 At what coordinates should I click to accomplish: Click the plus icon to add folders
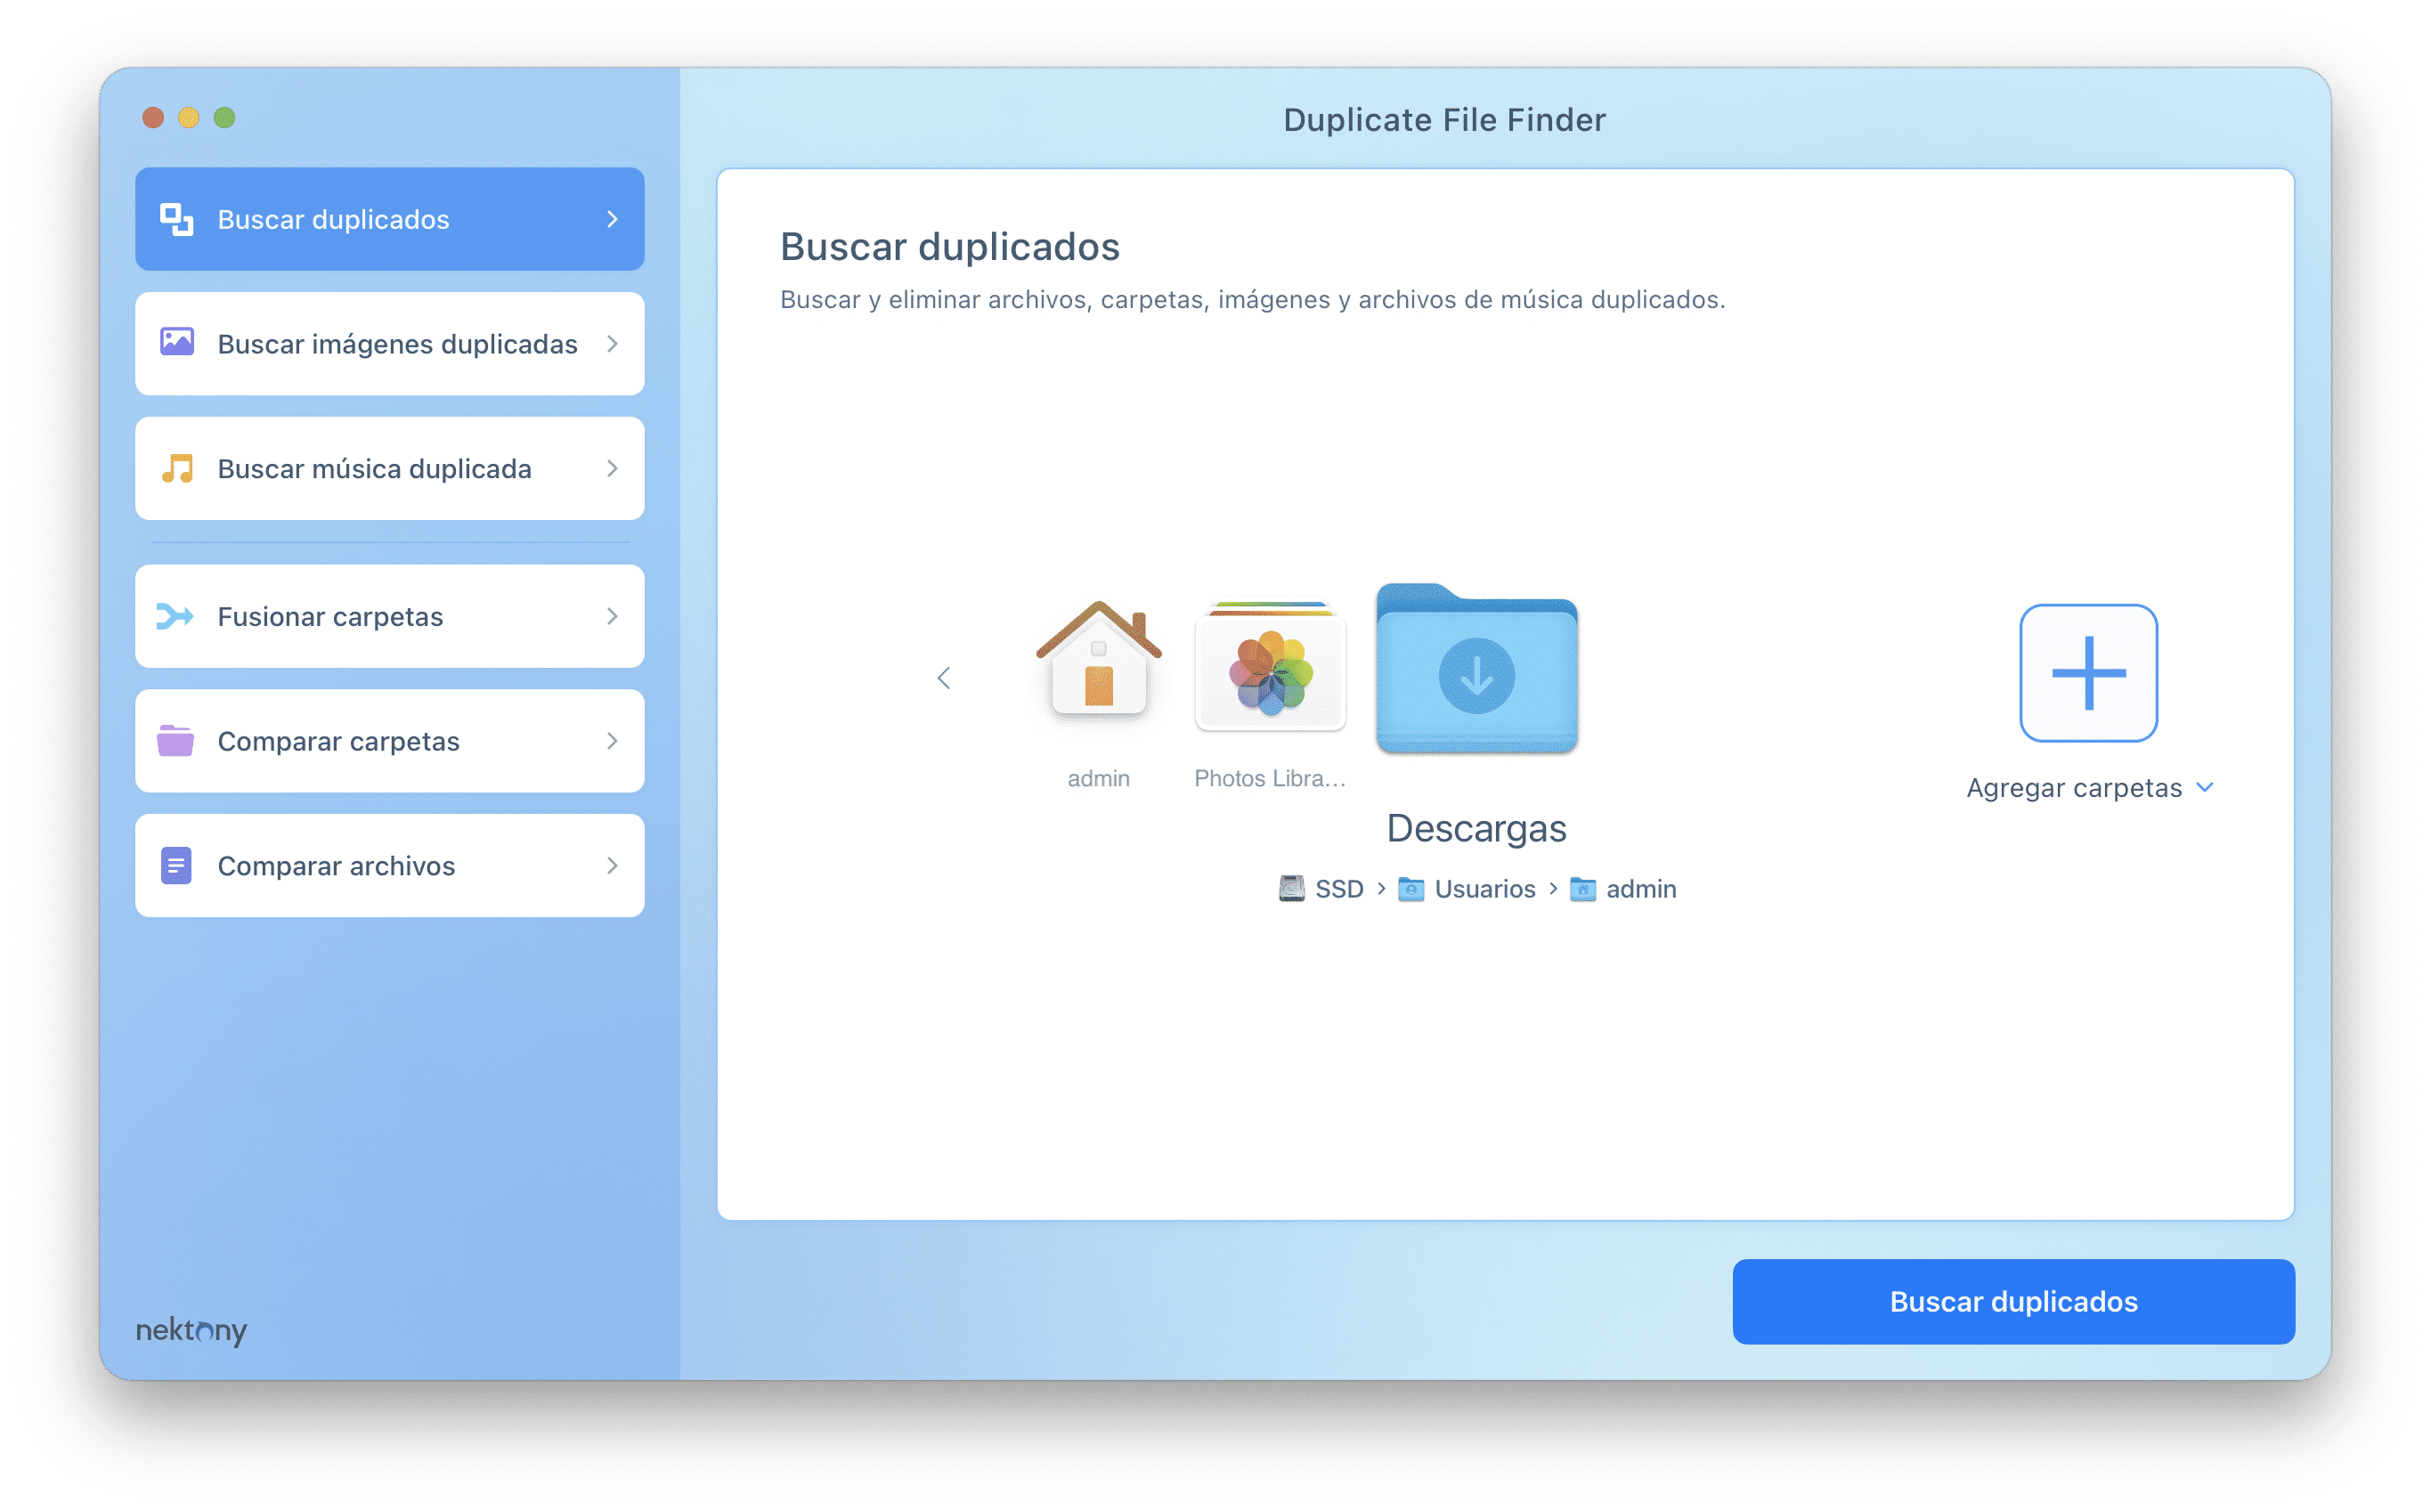coord(2088,672)
